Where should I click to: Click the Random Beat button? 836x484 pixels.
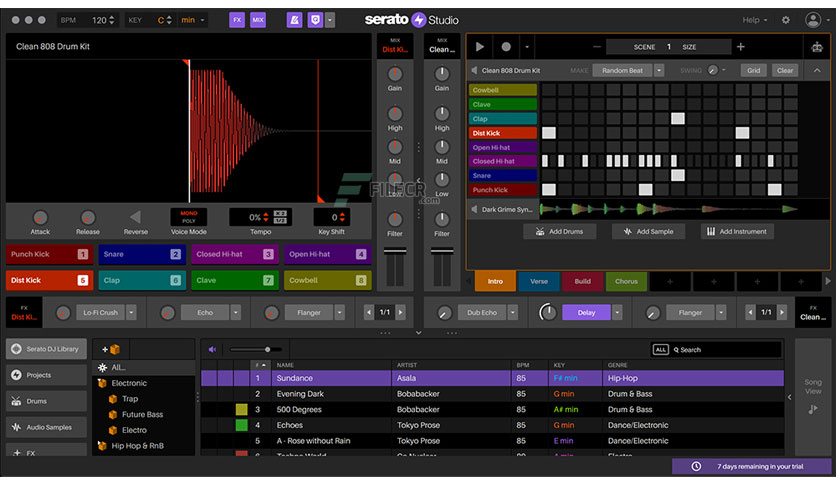(622, 70)
